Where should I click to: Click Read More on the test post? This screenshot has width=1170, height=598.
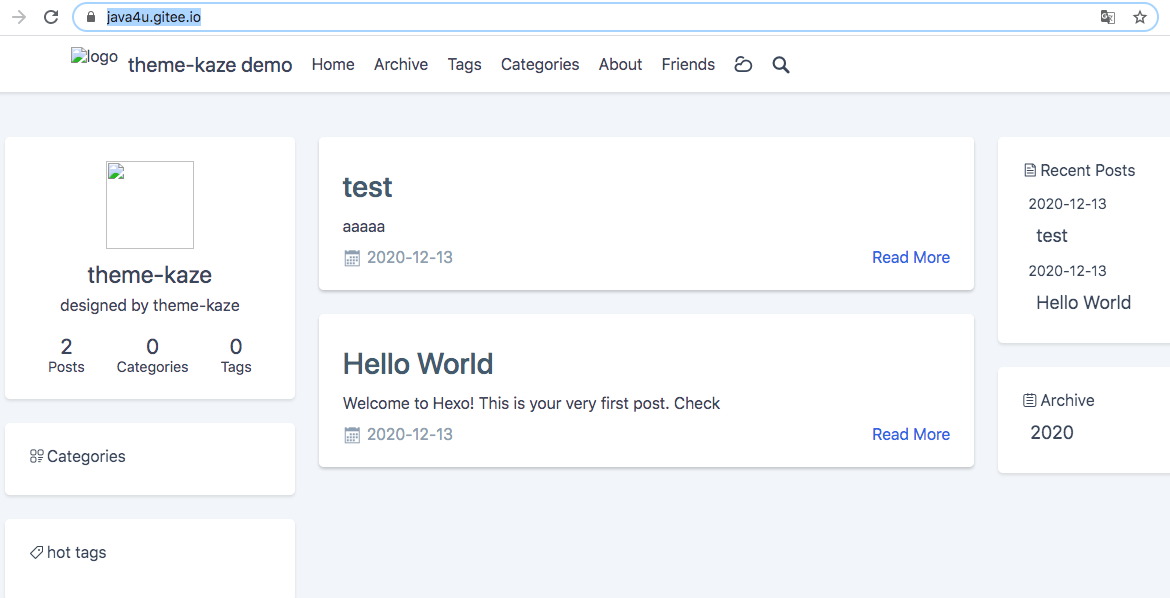pos(910,258)
